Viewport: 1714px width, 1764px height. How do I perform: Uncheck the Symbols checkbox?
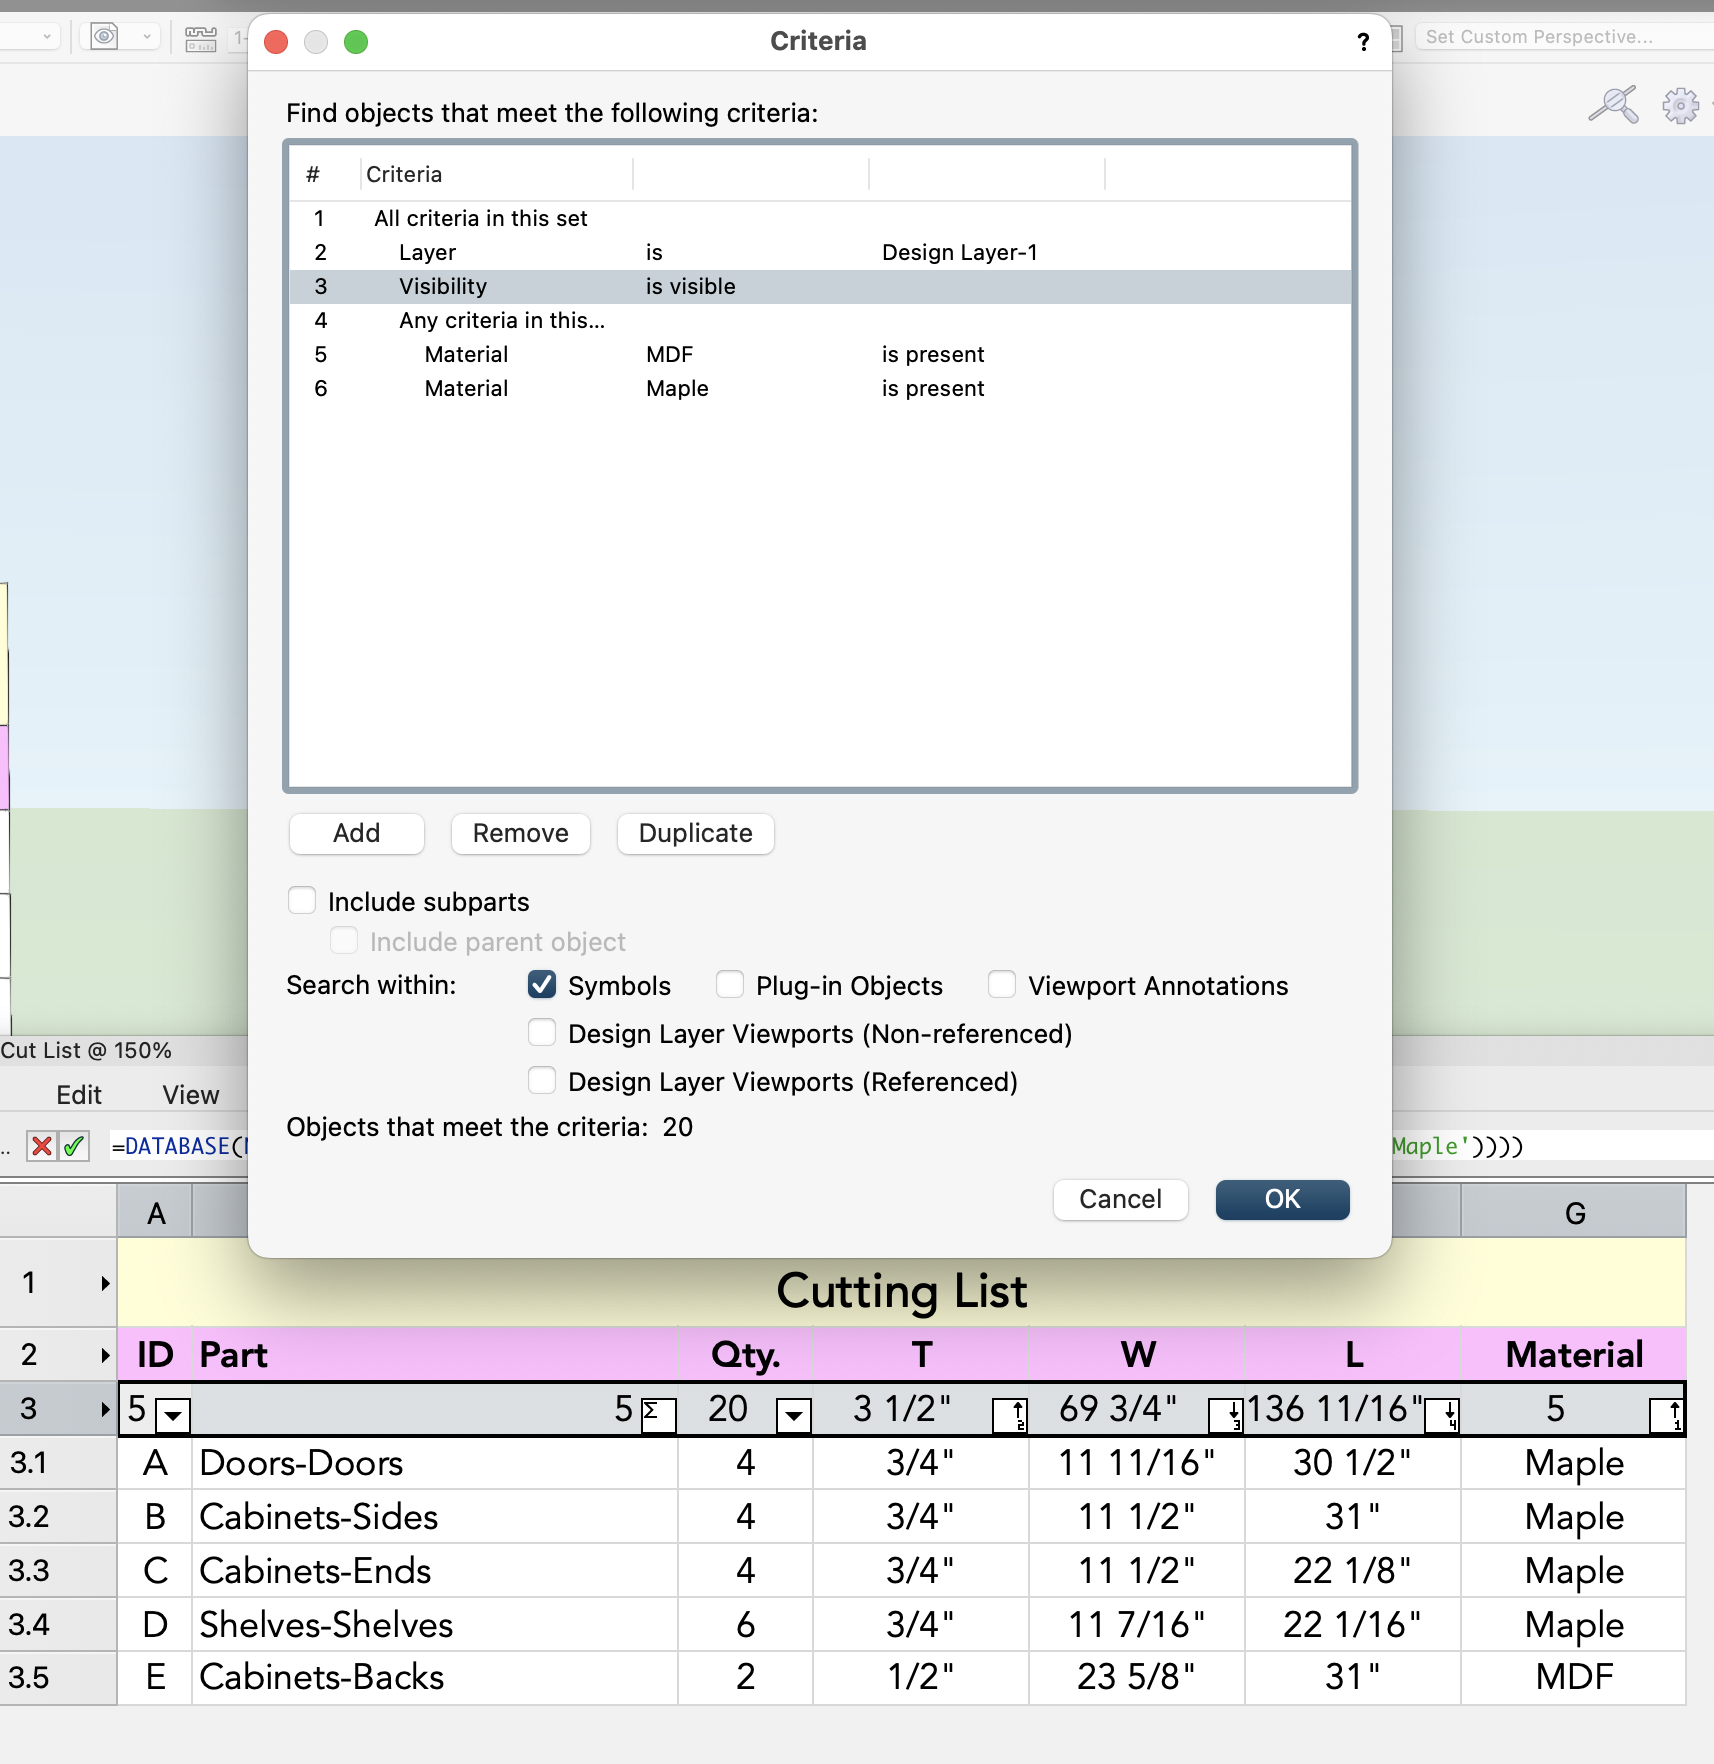click(542, 985)
